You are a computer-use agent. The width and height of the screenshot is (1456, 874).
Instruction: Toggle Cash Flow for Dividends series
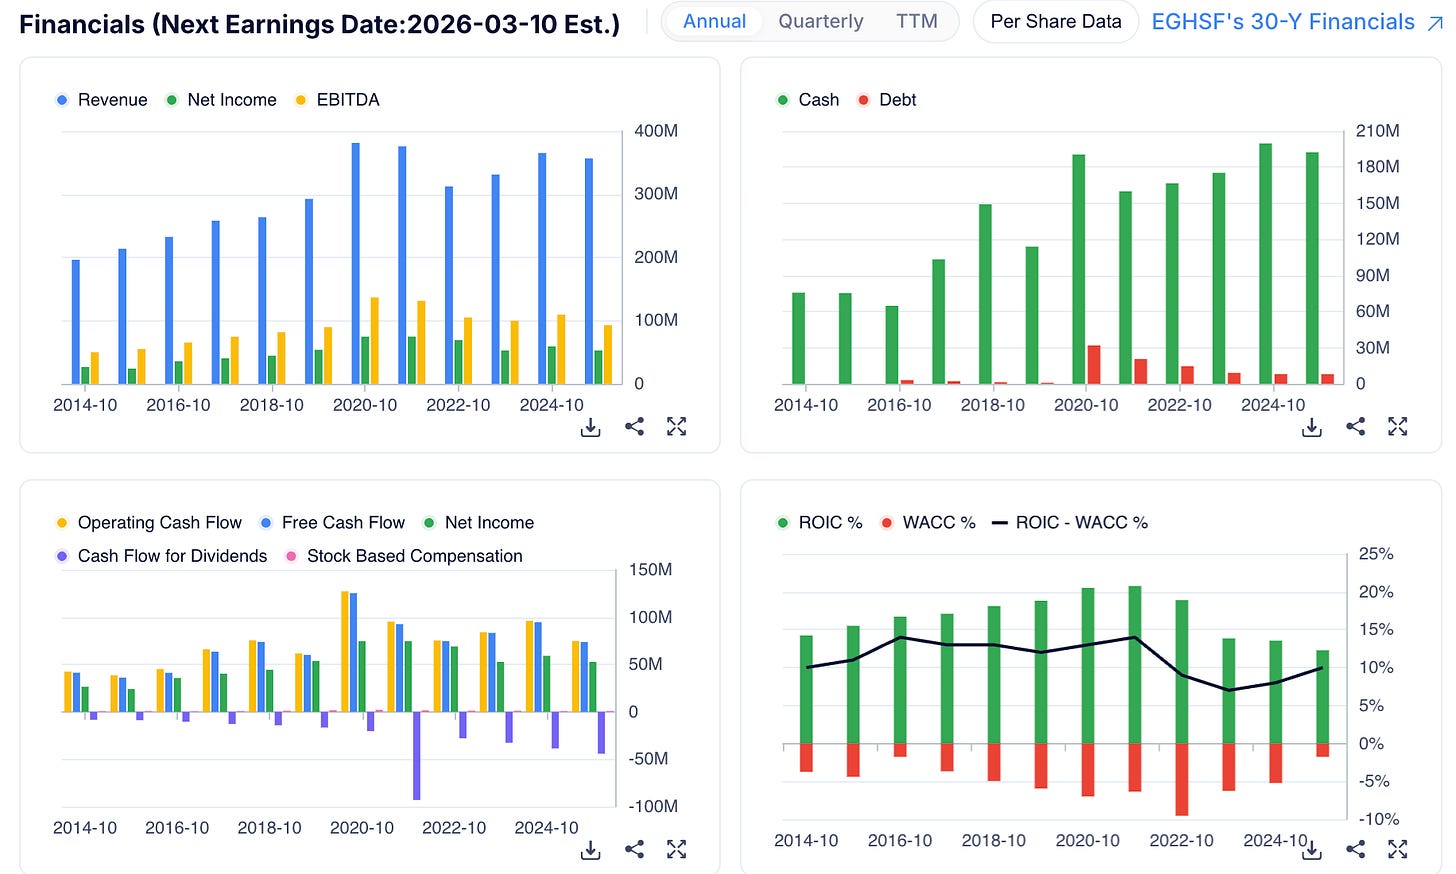click(162, 556)
